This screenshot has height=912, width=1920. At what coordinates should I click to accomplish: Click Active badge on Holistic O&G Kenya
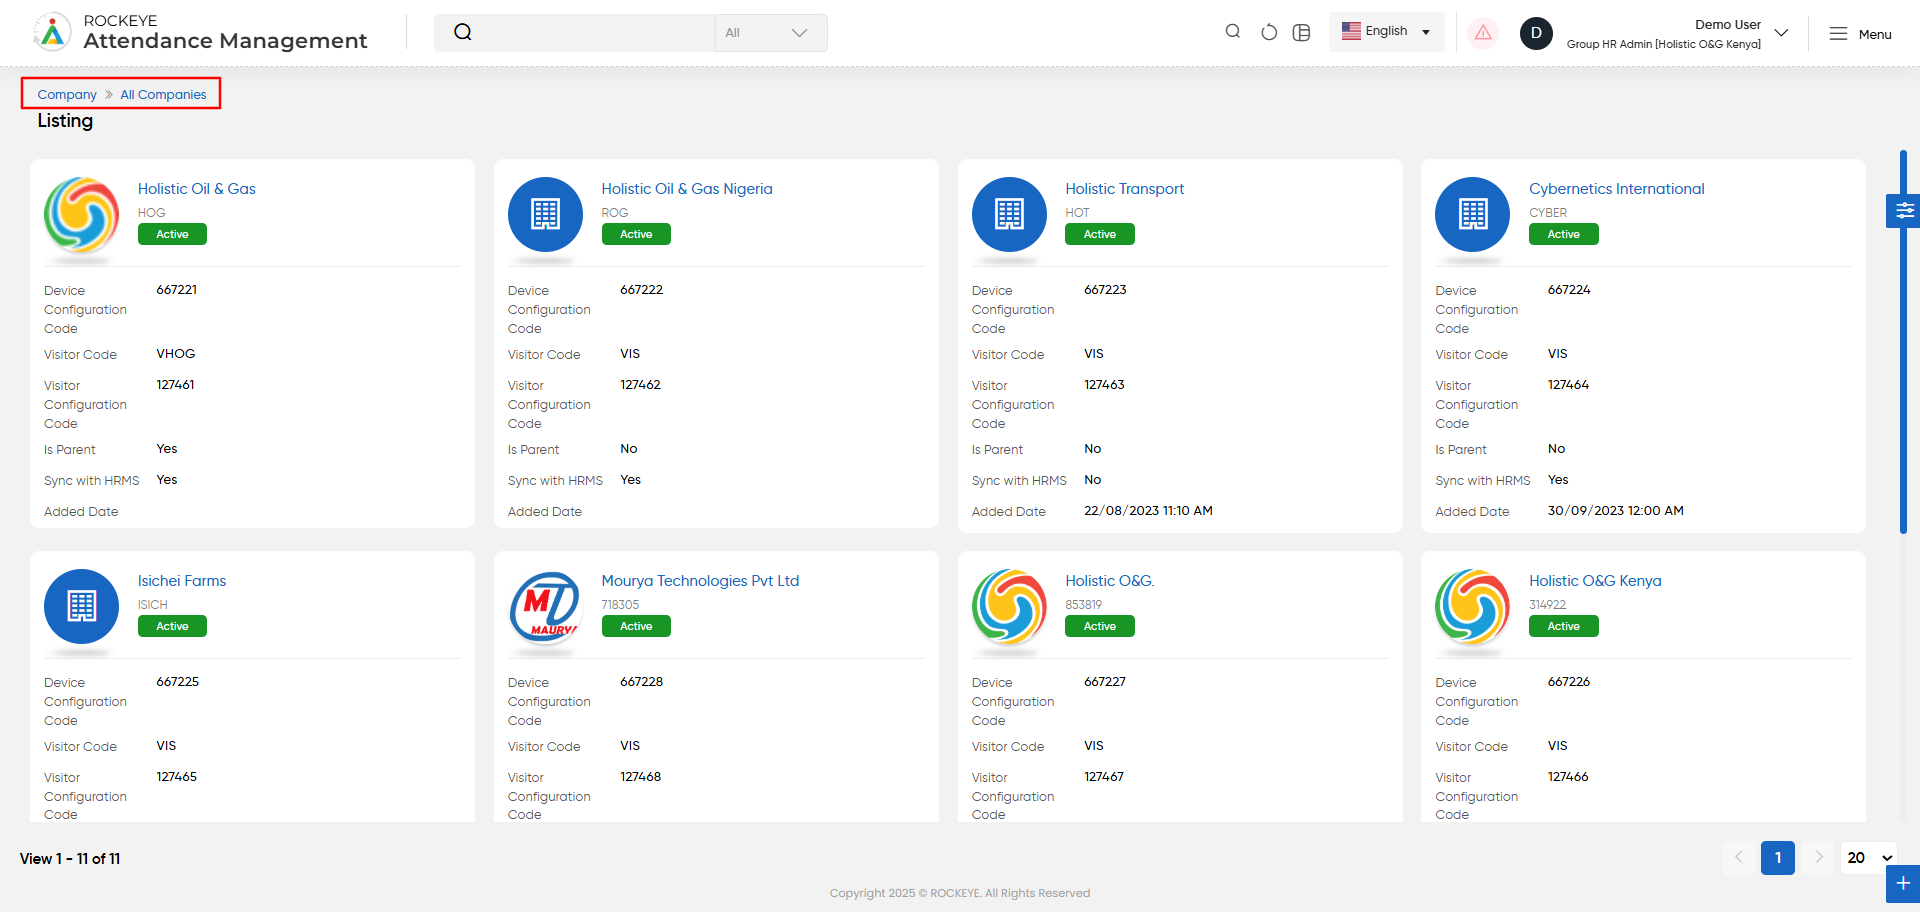point(1564,626)
